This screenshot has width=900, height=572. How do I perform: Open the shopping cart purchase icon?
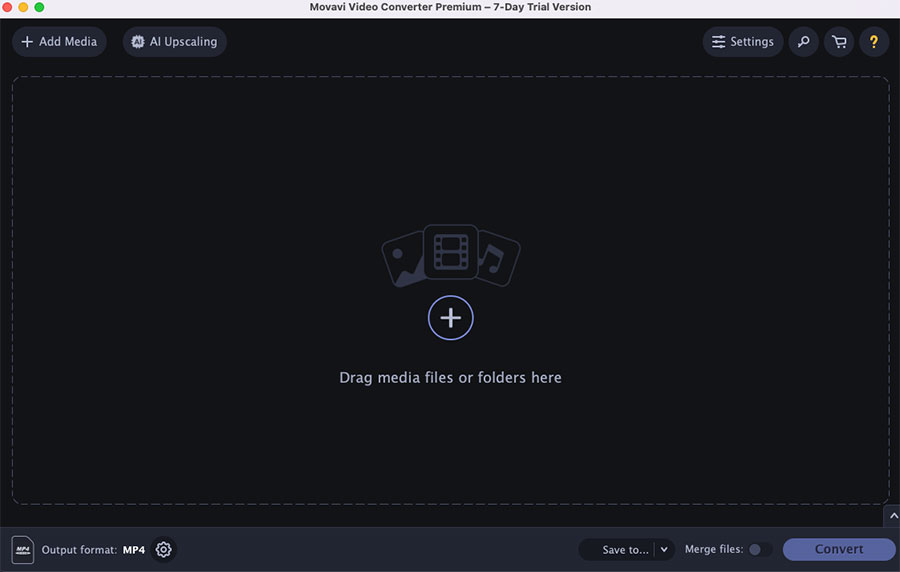[x=839, y=42]
